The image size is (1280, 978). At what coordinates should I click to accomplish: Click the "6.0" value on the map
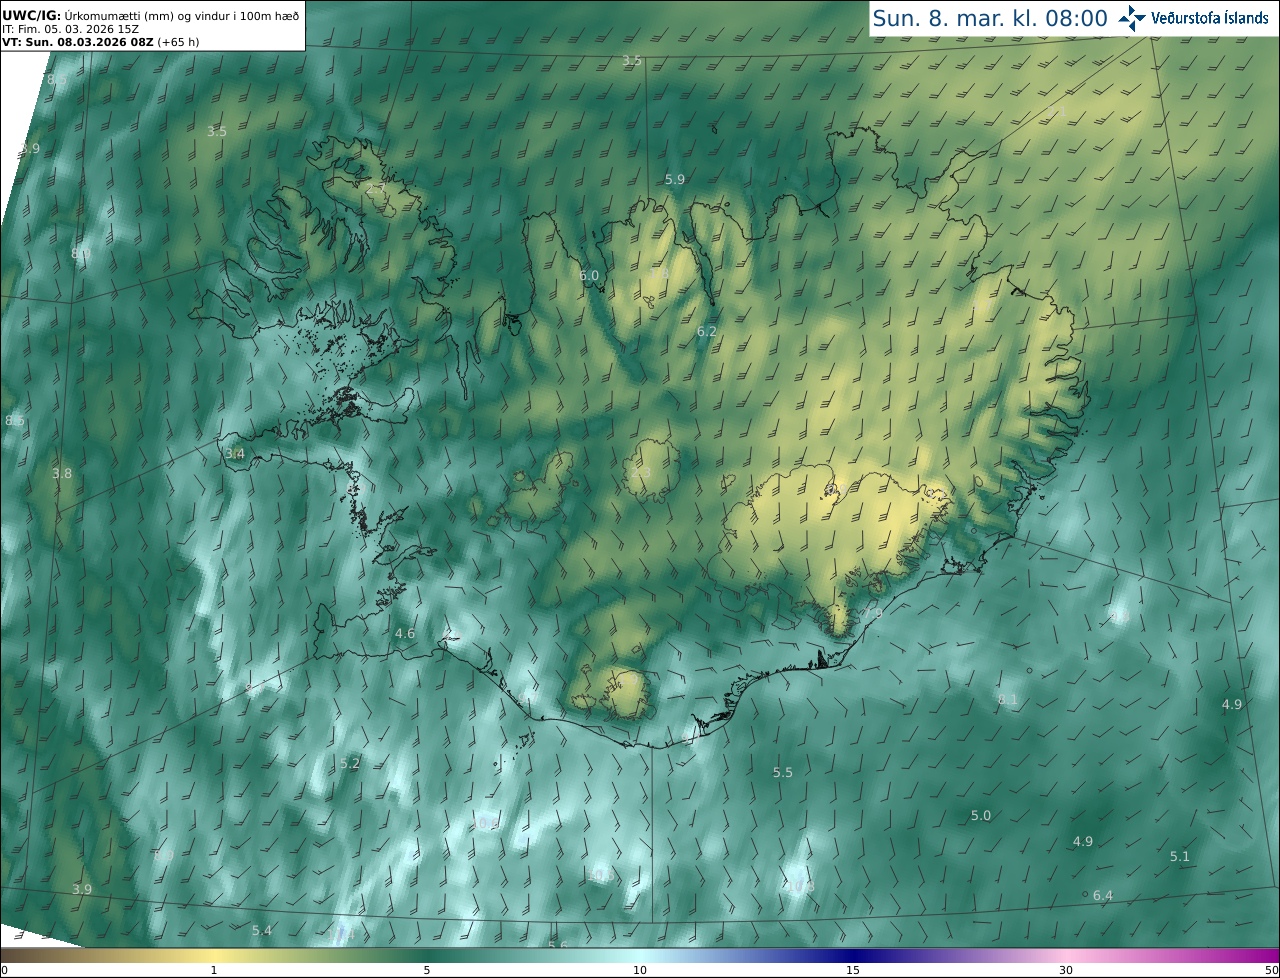coord(589,276)
